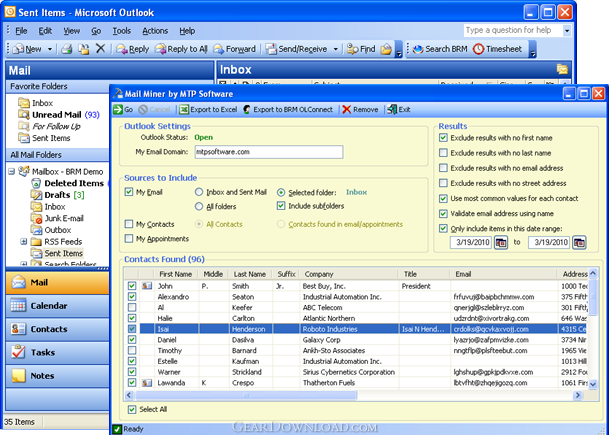The image size is (610, 435).
Task: Toggle Validate email address using name
Action: tap(443, 214)
